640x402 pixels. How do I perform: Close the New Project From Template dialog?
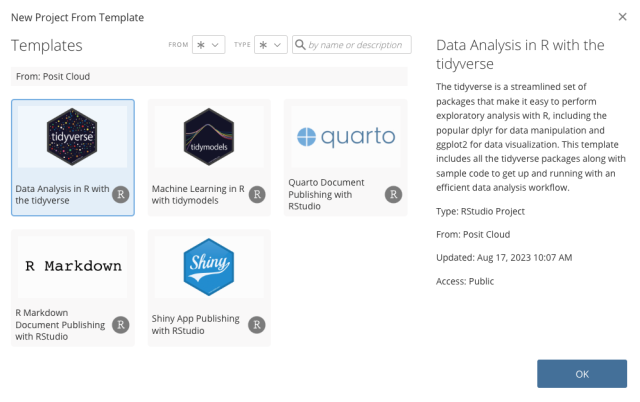(x=622, y=17)
